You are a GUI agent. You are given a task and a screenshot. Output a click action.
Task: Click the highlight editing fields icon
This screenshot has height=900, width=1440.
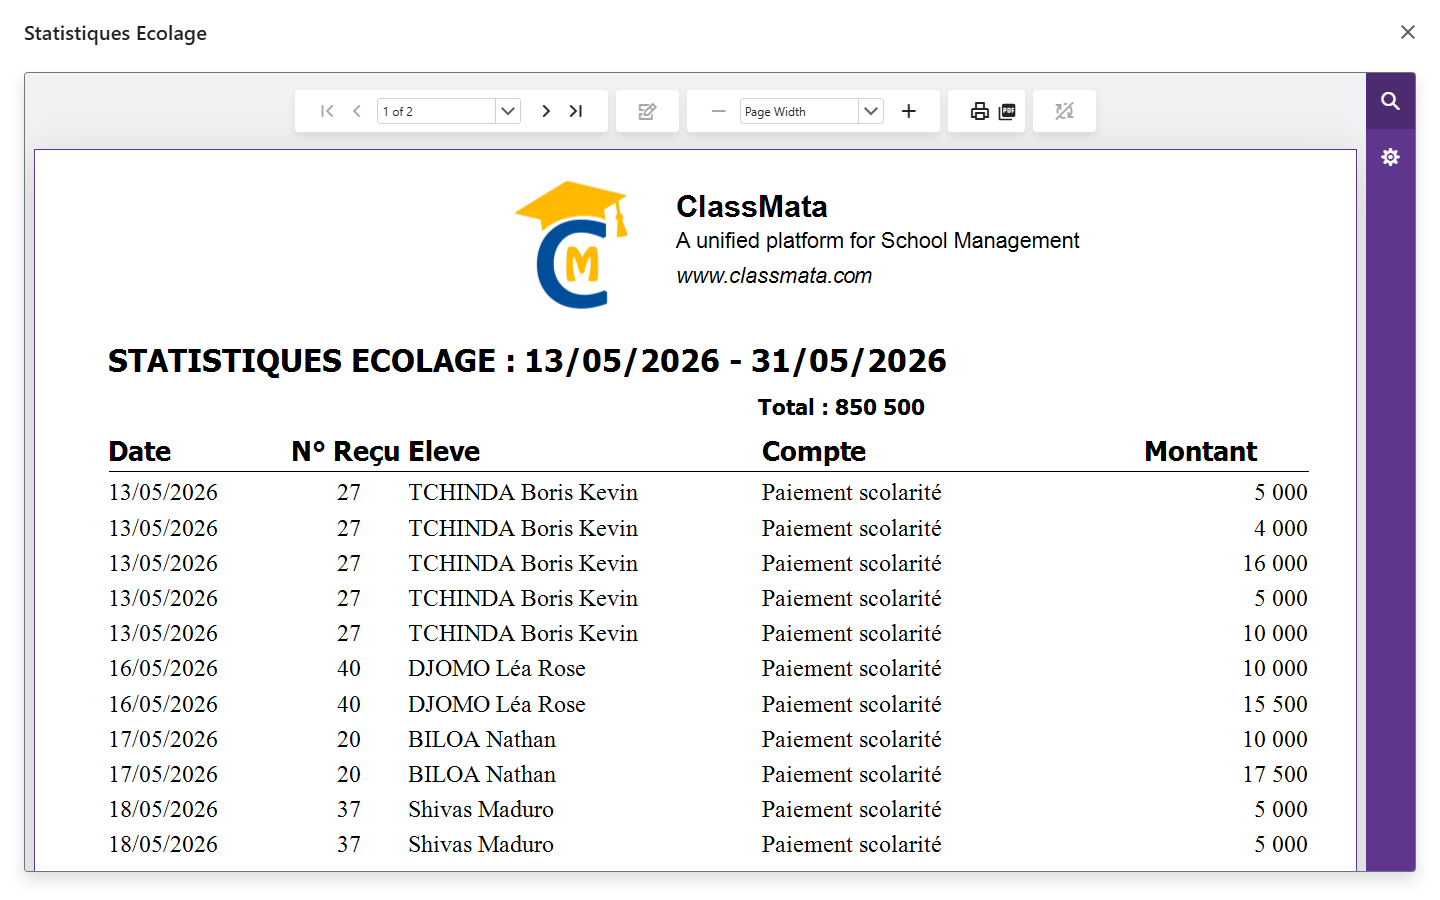point(647,111)
